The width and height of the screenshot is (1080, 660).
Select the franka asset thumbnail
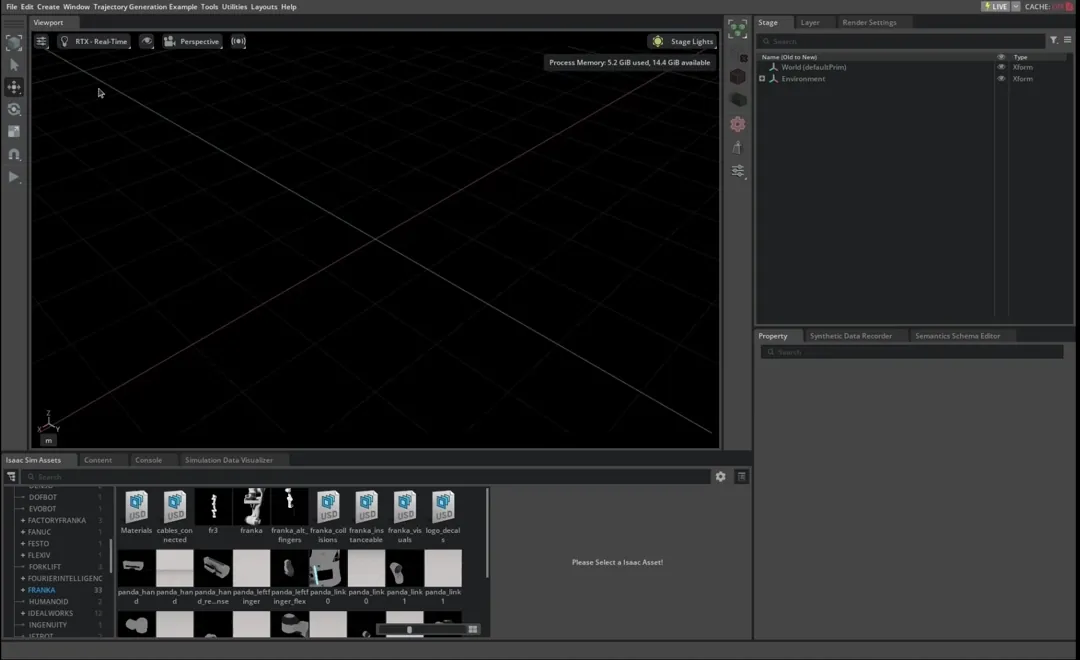click(x=251, y=506)
